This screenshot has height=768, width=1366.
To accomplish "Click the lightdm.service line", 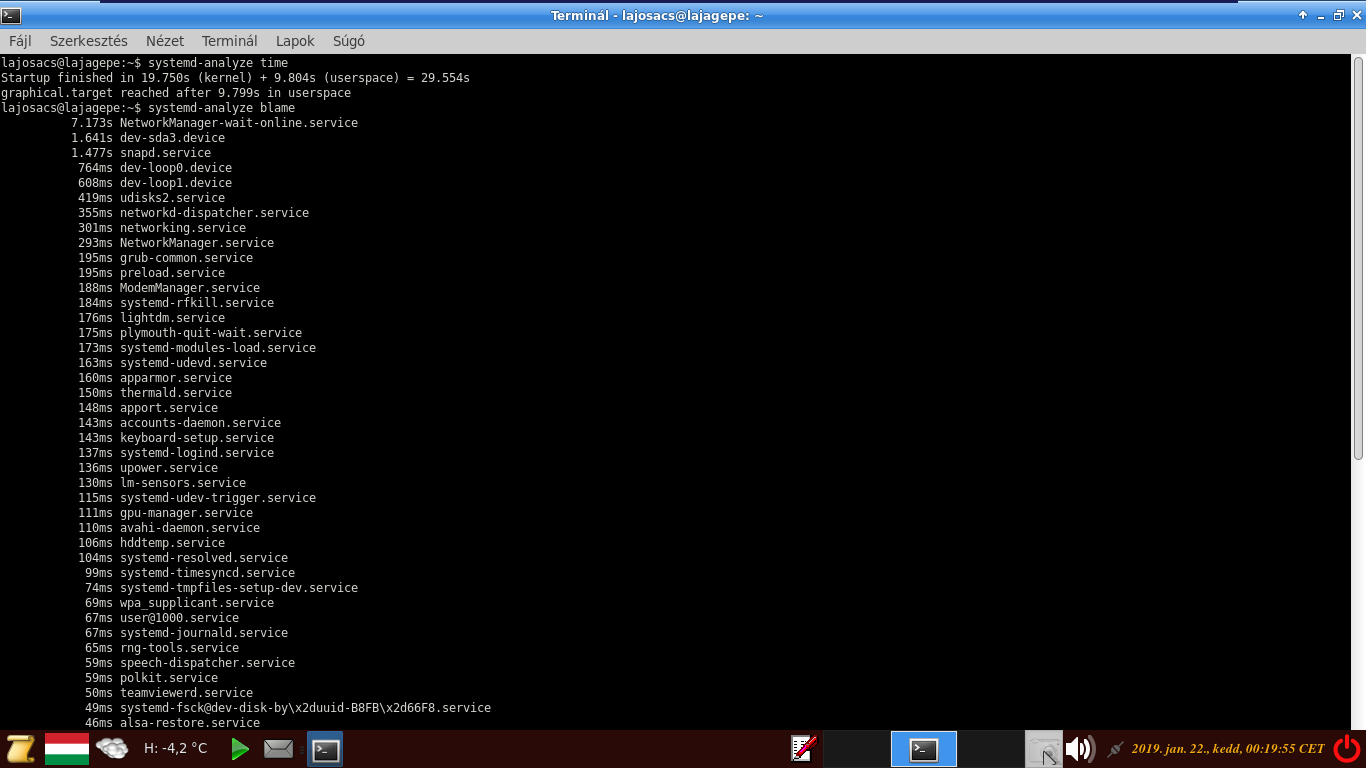I will (151, 318).
